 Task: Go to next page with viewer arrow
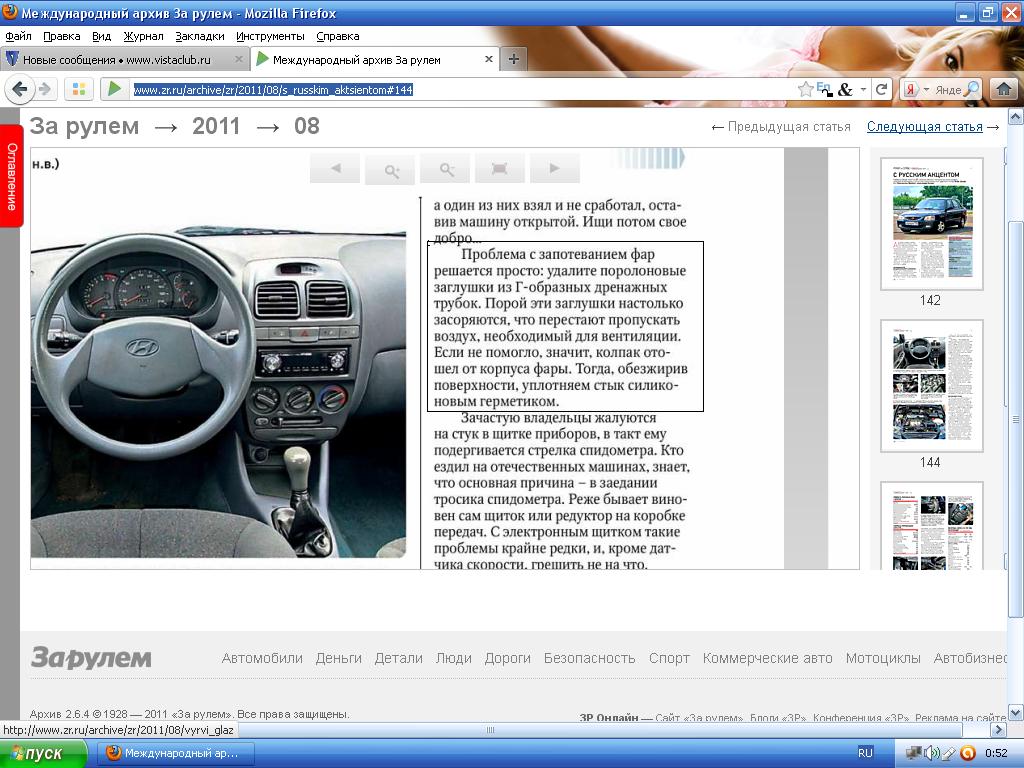tap(555, 169)
